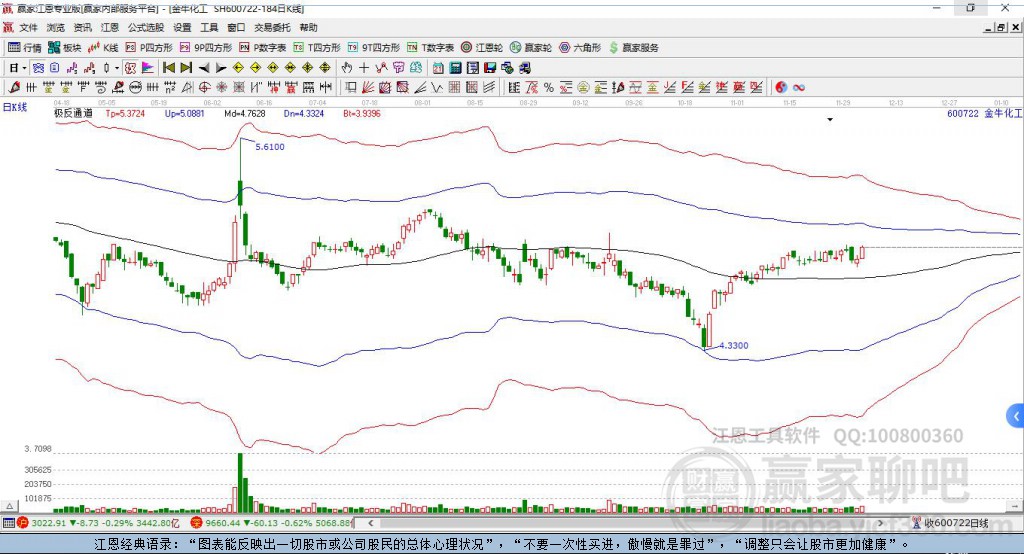Image resolution: width=1024 pixels, height=554 pixels.
Task: Click the 600722 金牛化工 stock label
Action: [984, 113]
